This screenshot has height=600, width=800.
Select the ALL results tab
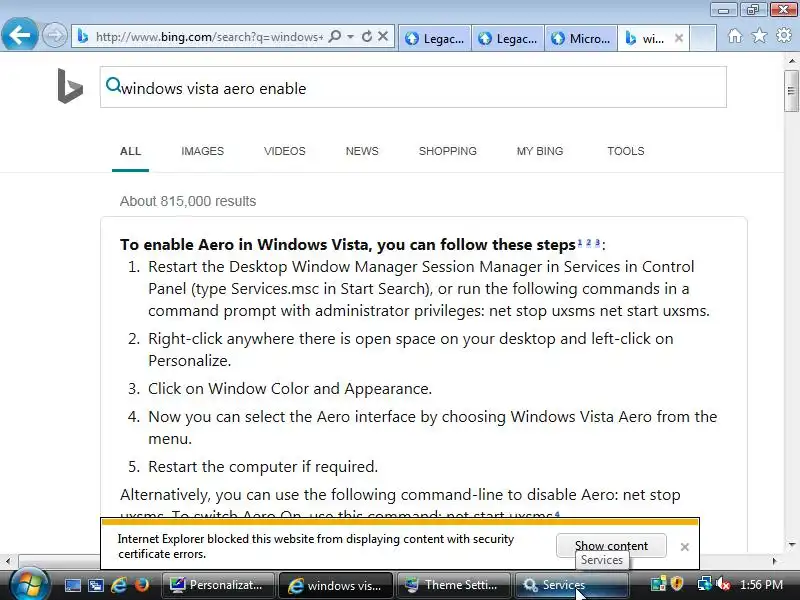[131, 151]
